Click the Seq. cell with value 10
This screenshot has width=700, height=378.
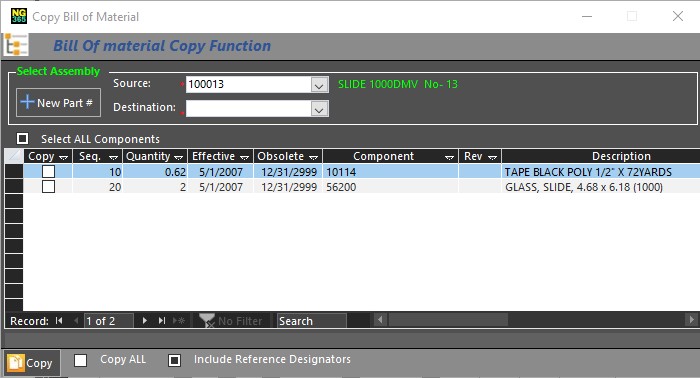(x=97, y=172)
